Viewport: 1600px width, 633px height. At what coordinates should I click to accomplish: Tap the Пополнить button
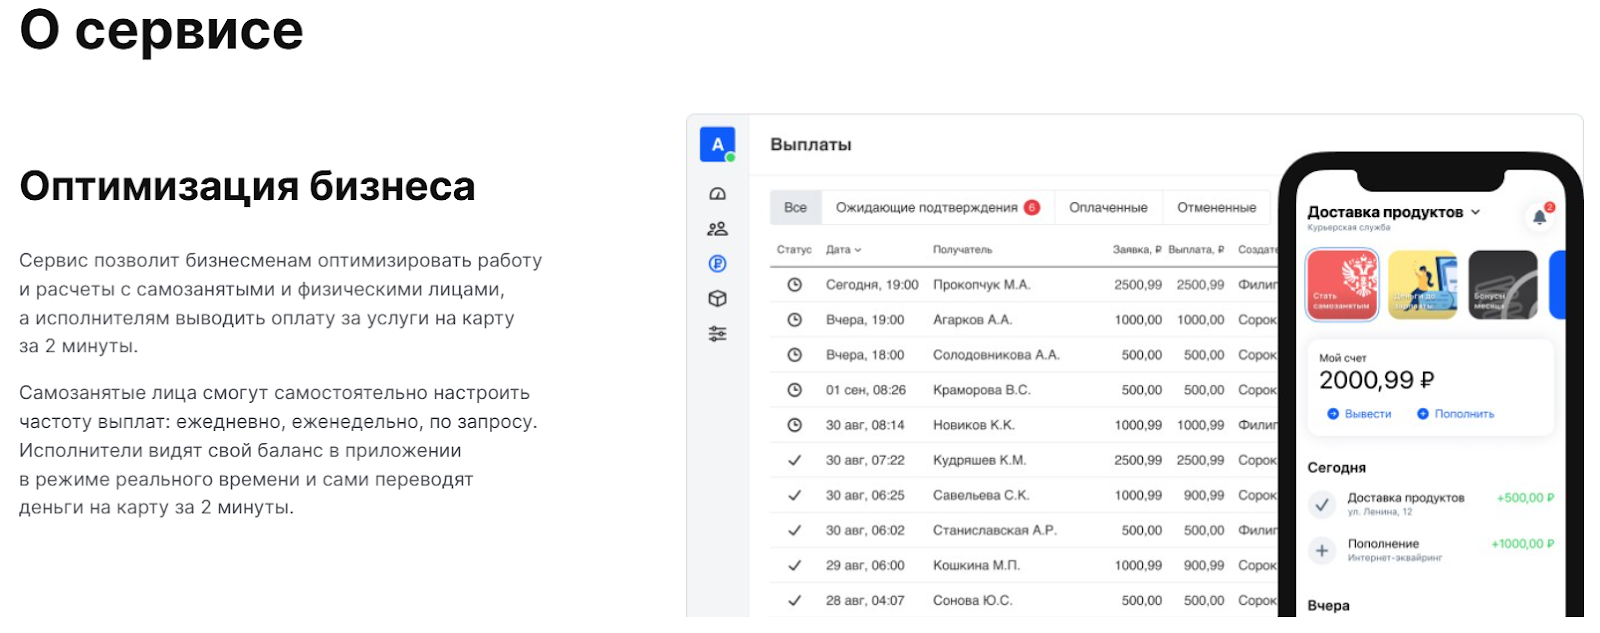(x=1455, y=414)
